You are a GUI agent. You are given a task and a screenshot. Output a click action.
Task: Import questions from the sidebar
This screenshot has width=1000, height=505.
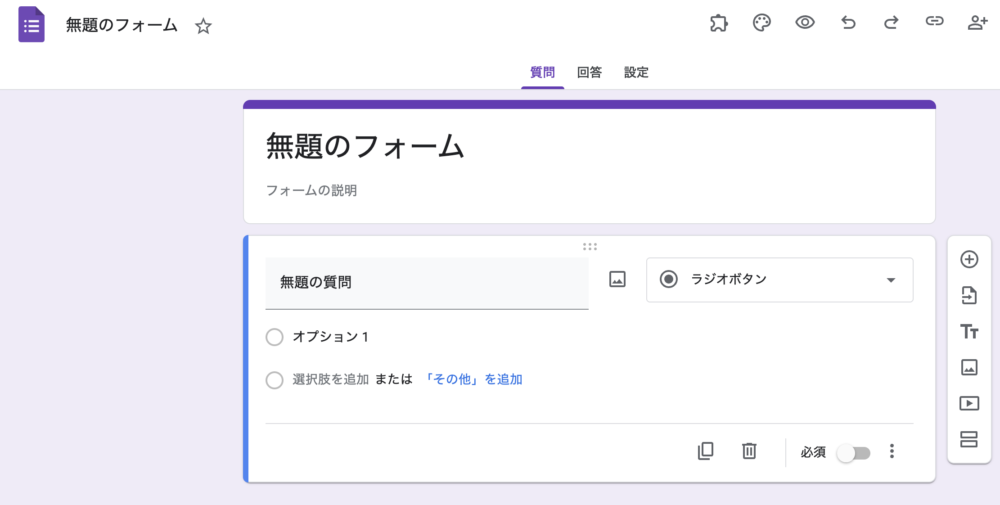(968, 296)
